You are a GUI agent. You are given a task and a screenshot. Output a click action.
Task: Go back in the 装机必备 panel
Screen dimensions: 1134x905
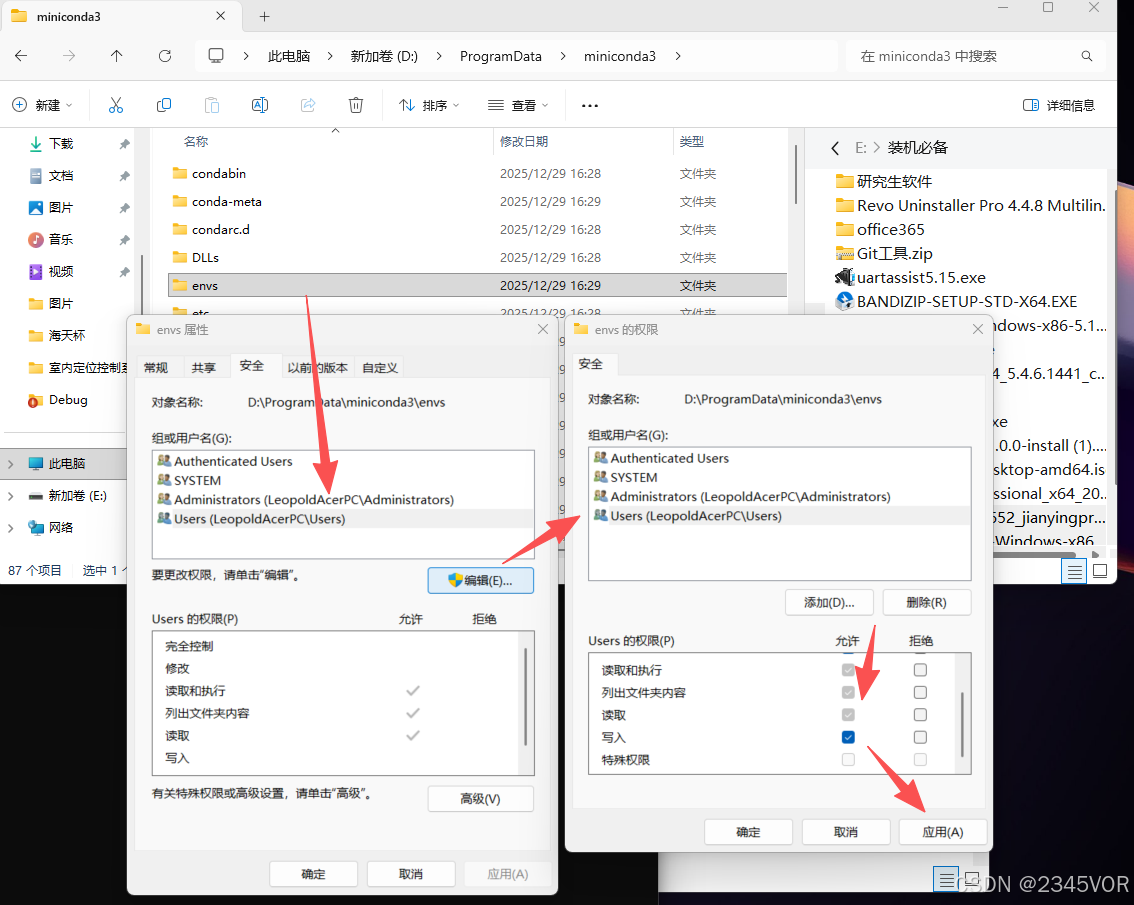pyautogui.click(x=835, y=148)
